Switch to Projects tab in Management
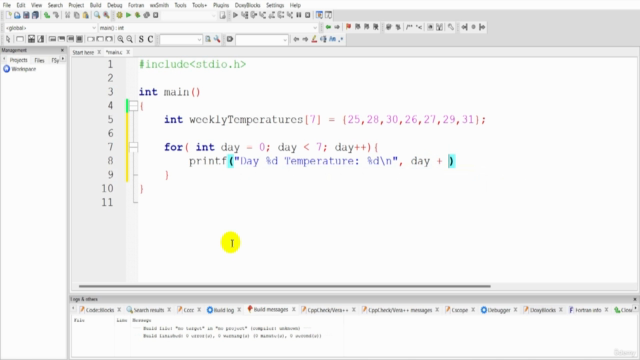The image size is (640, 360). (x=18, y=60)
